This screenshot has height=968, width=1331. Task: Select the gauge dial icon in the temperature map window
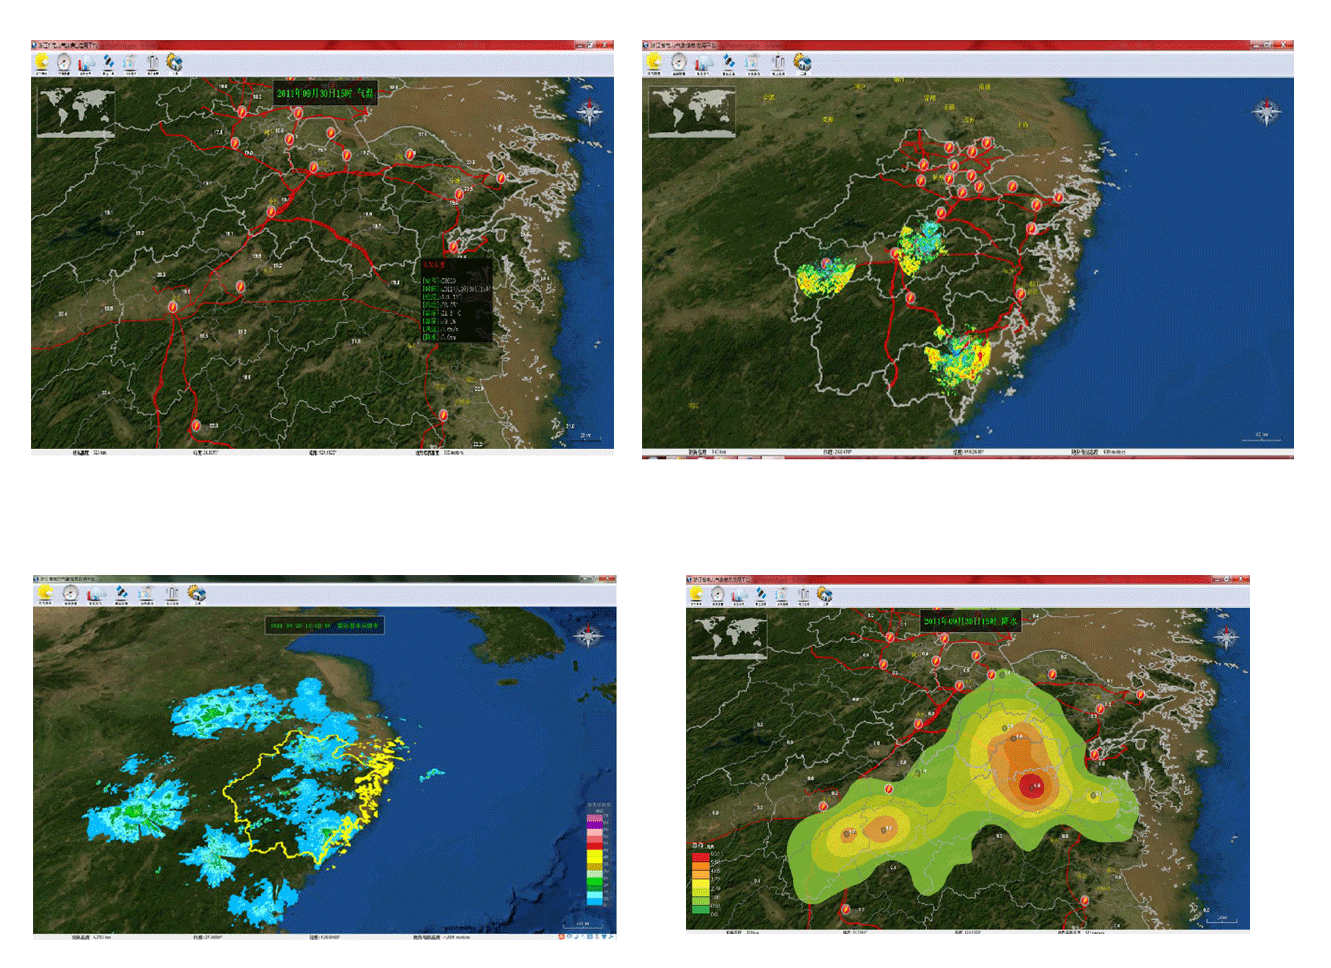click(x=64, y=63)
